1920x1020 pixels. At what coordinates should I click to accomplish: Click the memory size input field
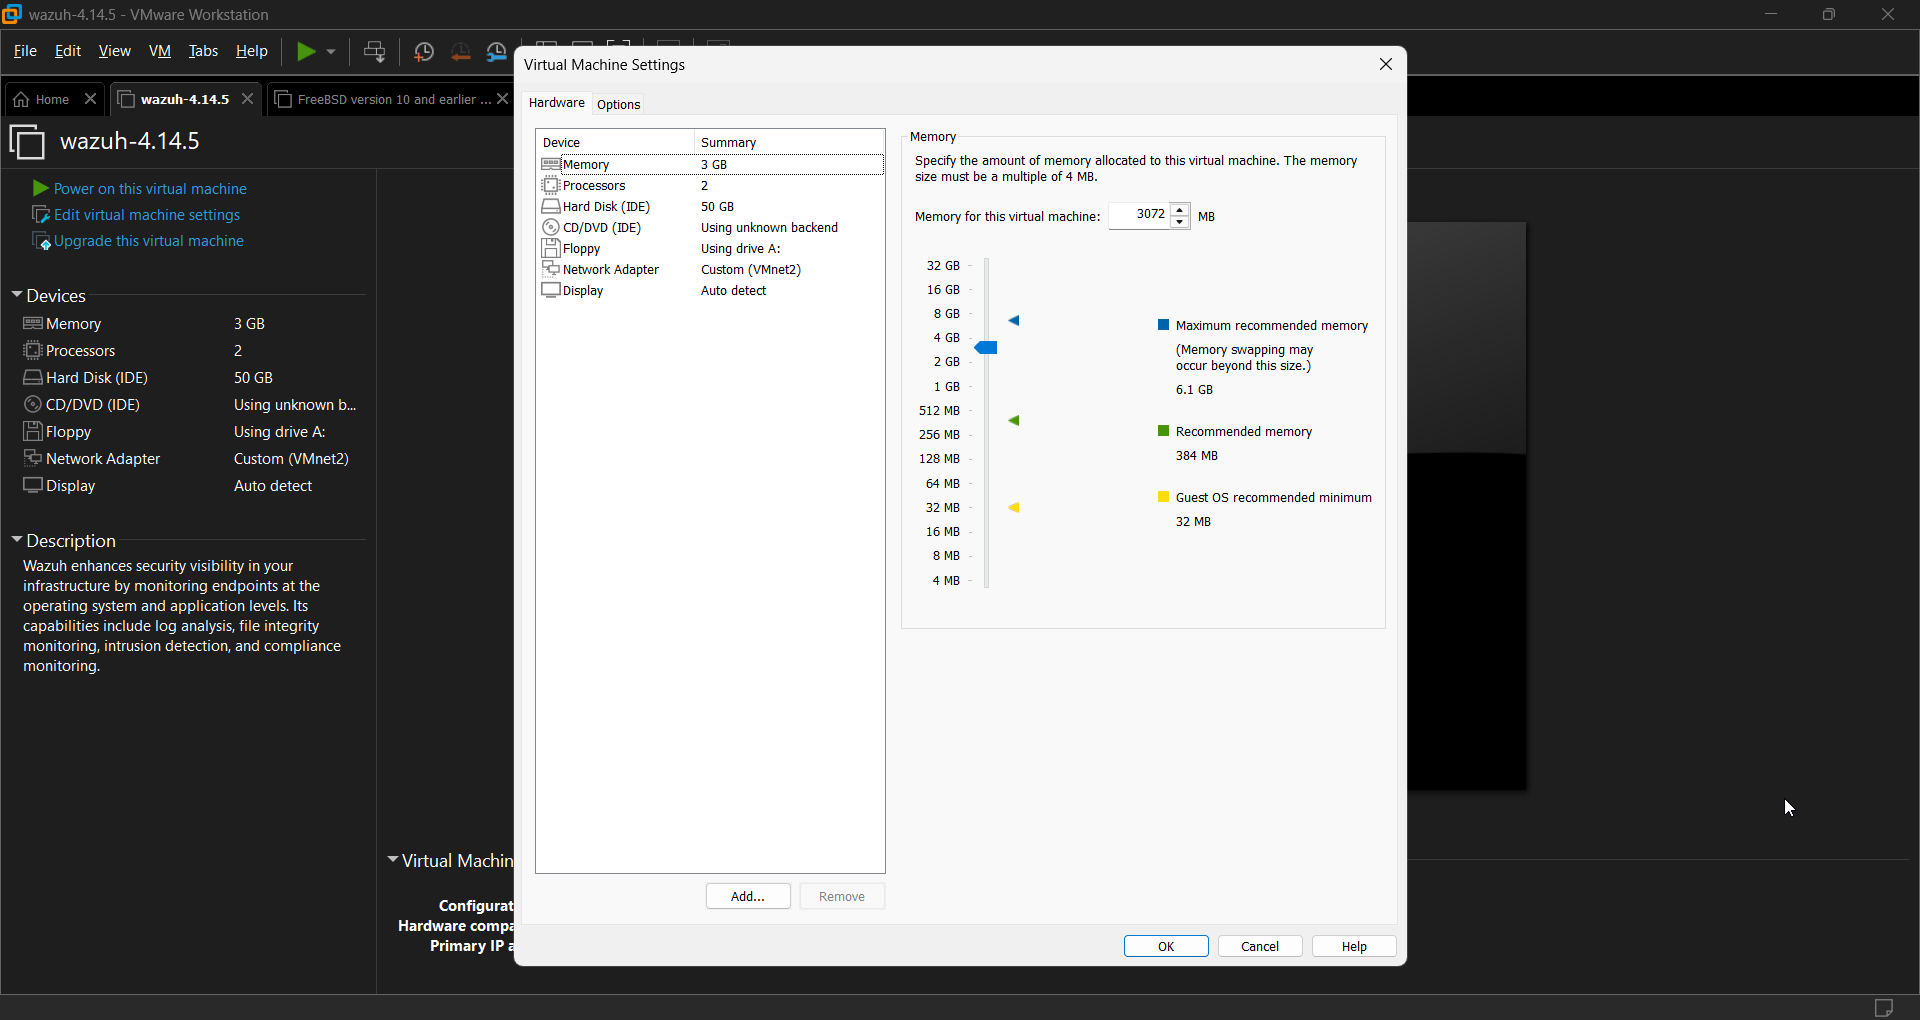click(1139, 215)
